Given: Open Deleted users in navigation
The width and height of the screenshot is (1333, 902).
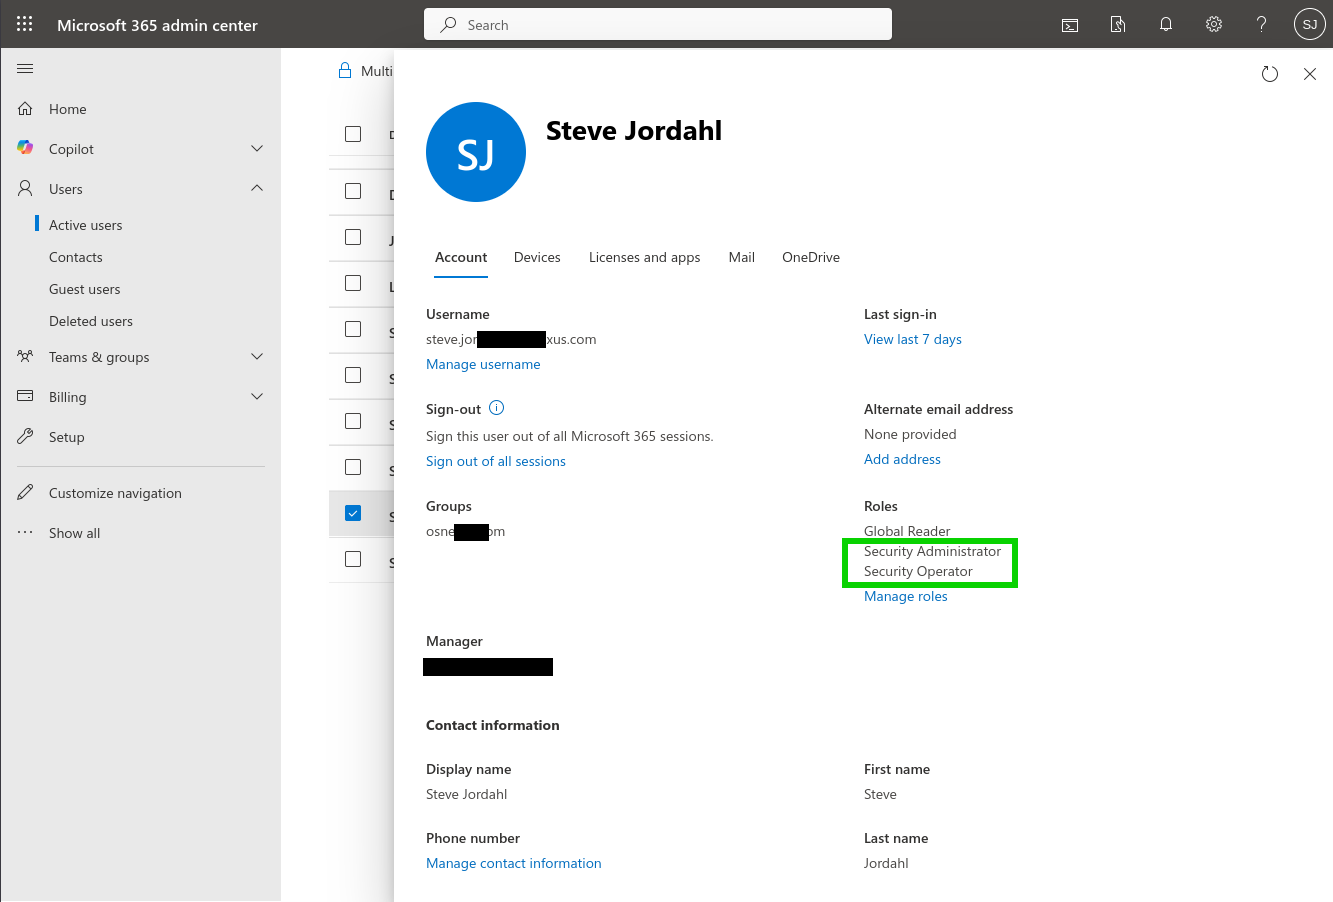Looking at the screenshot, I should pos(91,321).
